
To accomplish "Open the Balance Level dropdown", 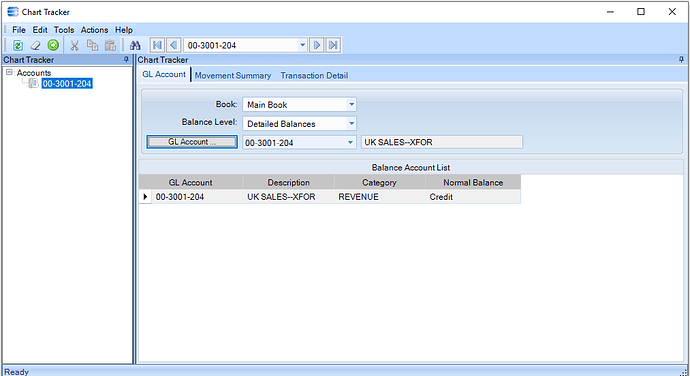I will click(x=351, y=124).
